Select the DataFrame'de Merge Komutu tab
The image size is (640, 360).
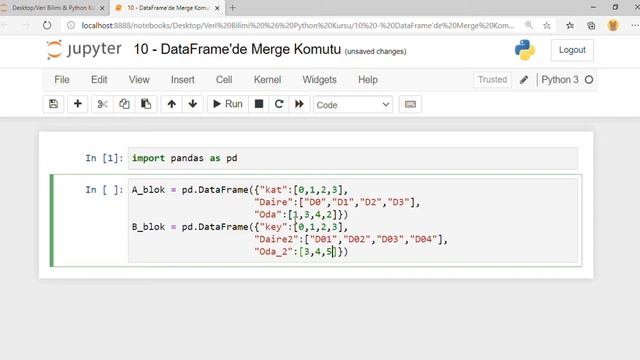point(167,8)
